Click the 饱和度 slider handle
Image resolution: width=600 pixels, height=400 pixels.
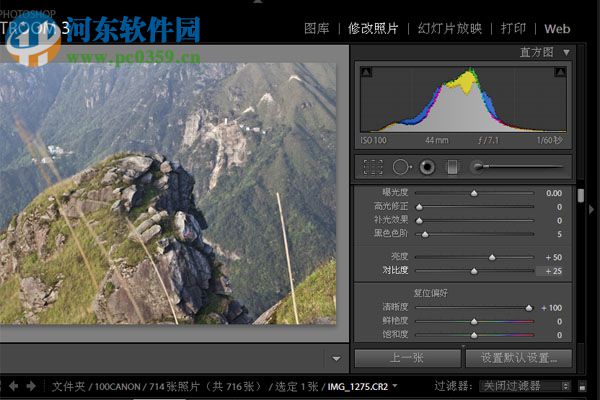coord(474,335)
